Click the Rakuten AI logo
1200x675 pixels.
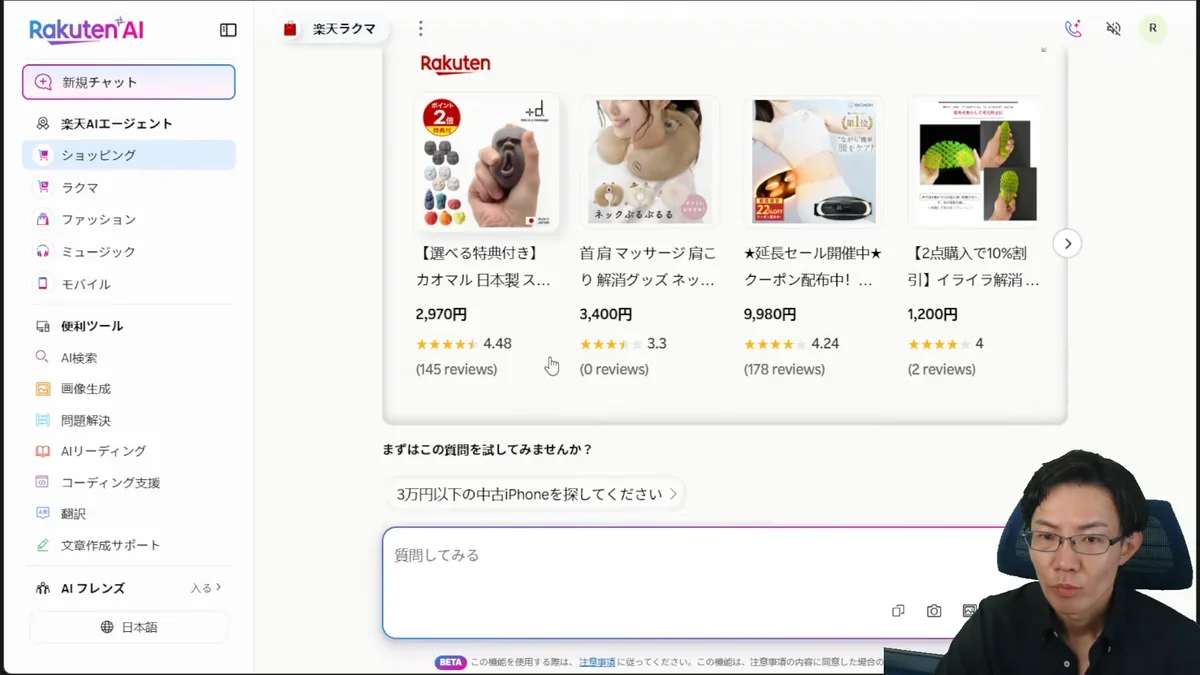[86, 30]
